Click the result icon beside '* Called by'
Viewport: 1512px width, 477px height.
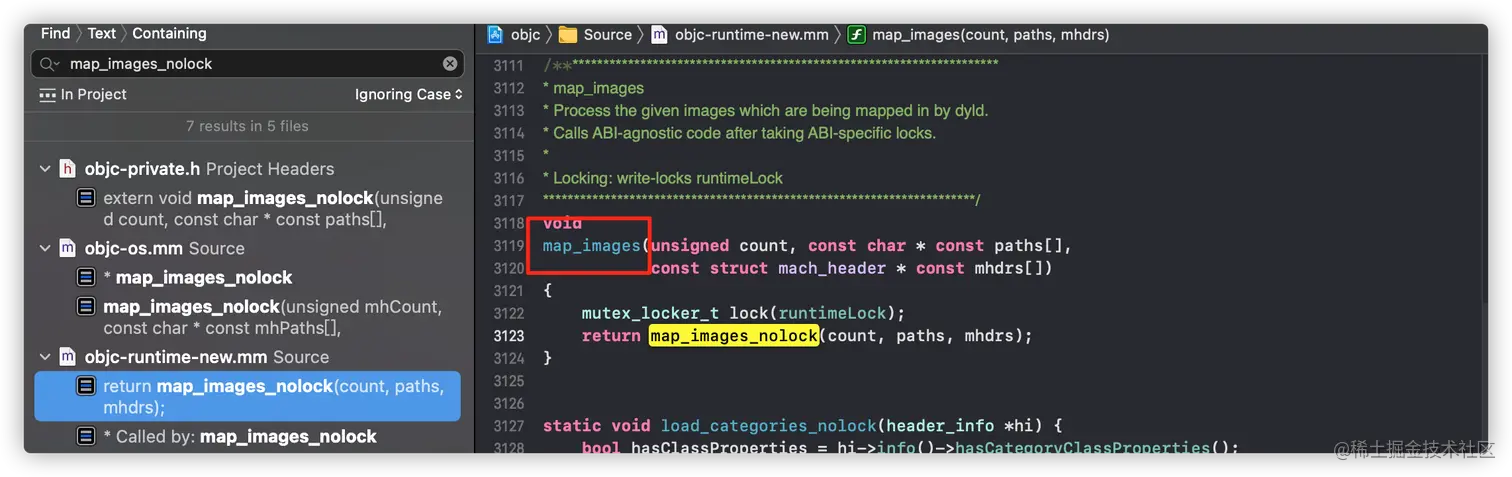[86, 437]
